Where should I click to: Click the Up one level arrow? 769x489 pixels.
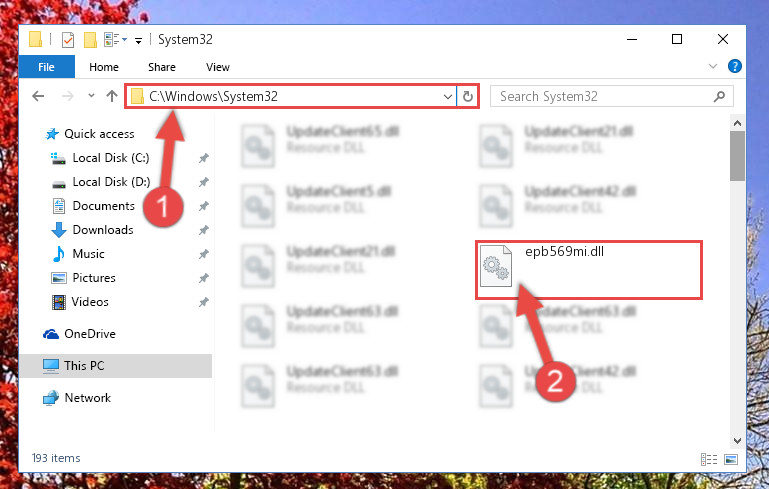coord(112,96)
